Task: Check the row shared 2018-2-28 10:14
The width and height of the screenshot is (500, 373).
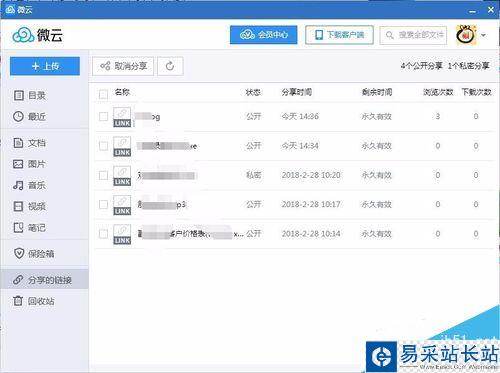Action: click(x=103, y=234)
